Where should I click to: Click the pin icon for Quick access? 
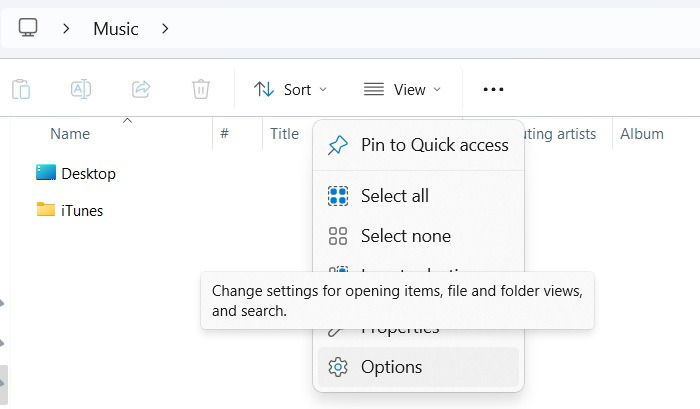click(338, 145)
